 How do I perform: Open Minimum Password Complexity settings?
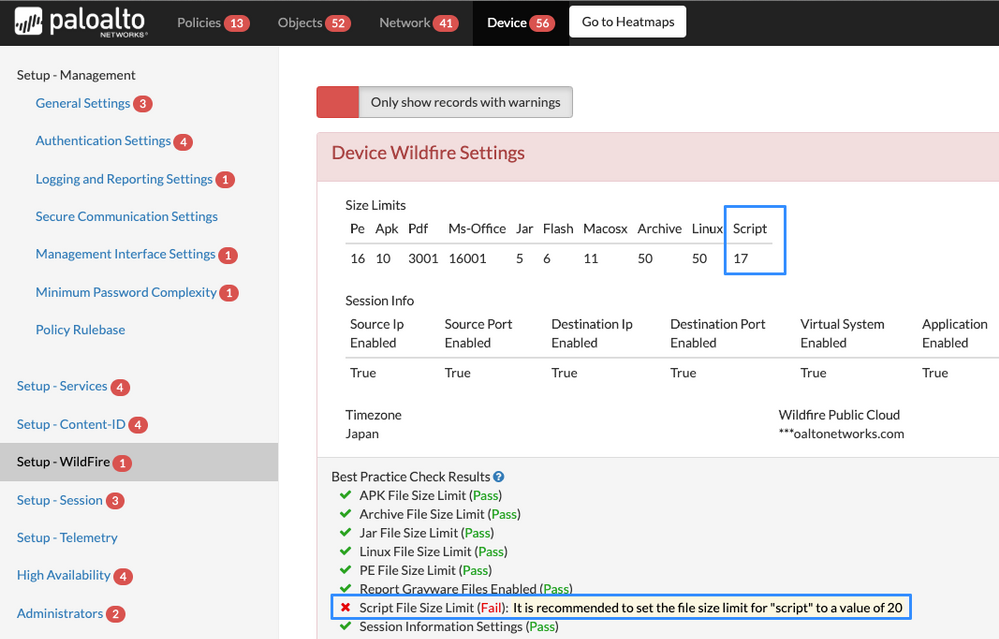click(126, 292)
